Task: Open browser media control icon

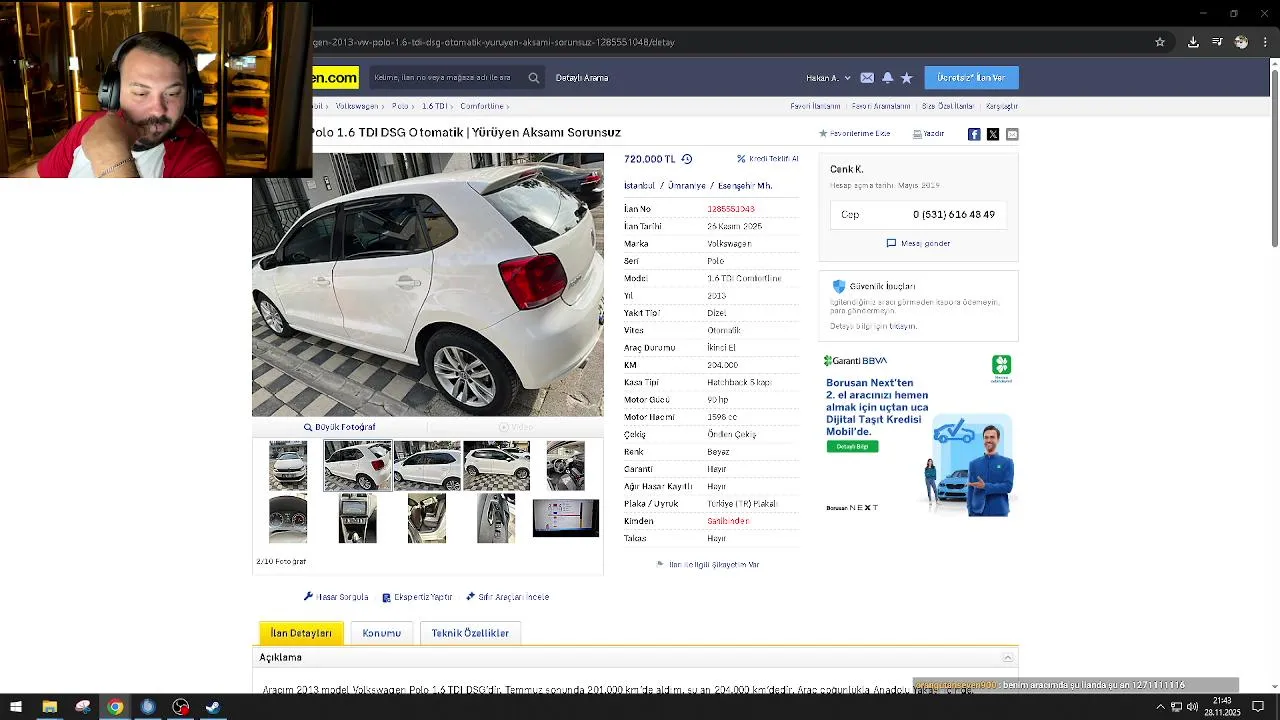Action: [x=1217, y=42]
